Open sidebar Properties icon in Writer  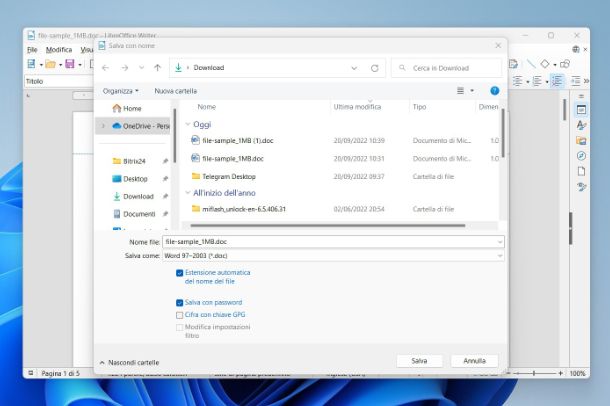[x=582, y=110]
